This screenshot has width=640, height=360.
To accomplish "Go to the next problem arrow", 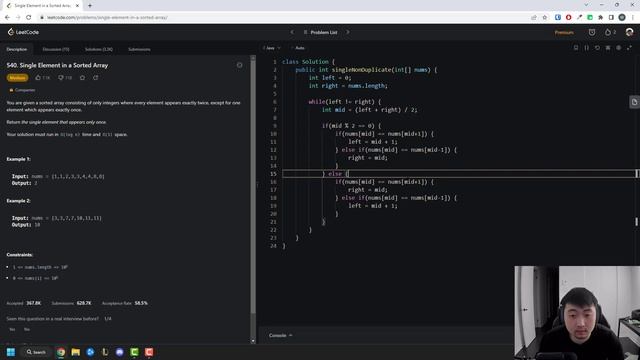I will pyautogui.click(x=348, y=32).
